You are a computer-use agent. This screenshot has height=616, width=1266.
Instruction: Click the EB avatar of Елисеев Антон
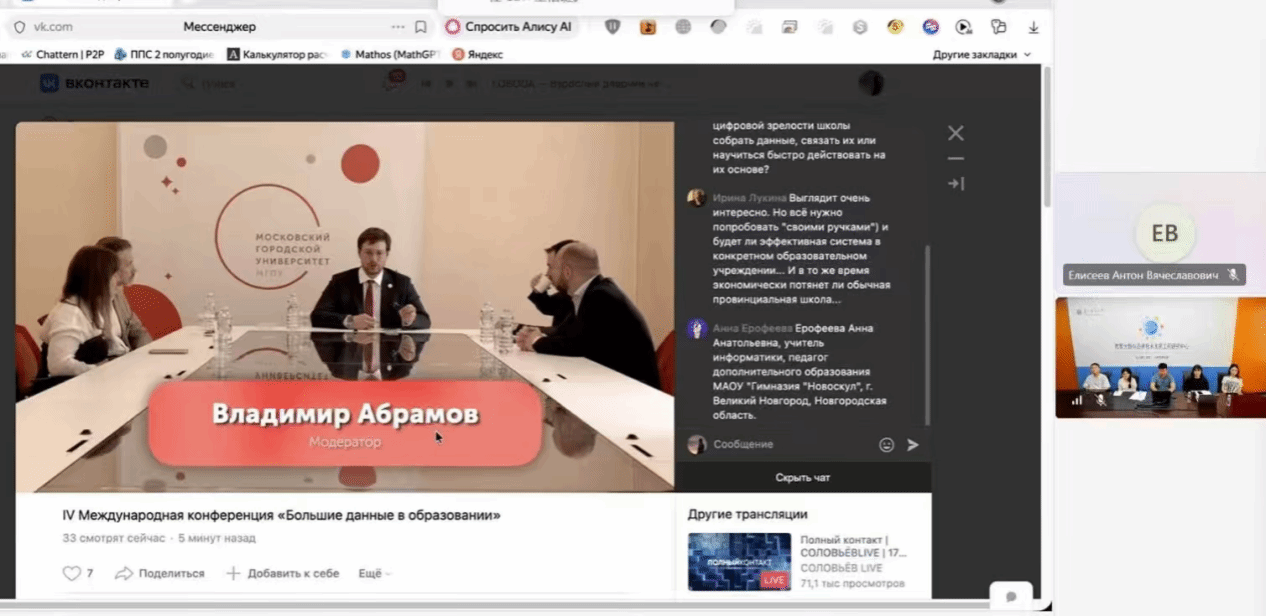pos(1165,234)
